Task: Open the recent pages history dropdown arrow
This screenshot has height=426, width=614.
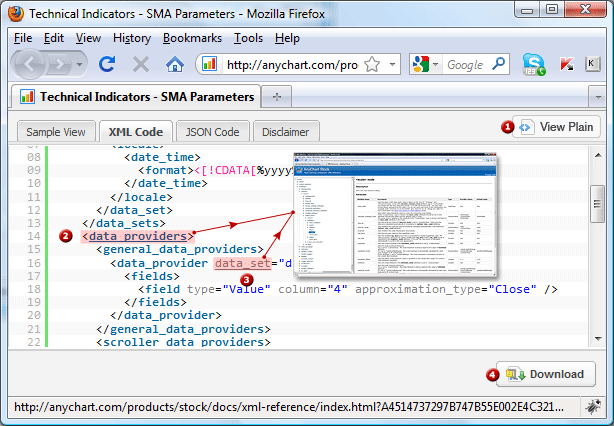Action: tap(79, 64)
